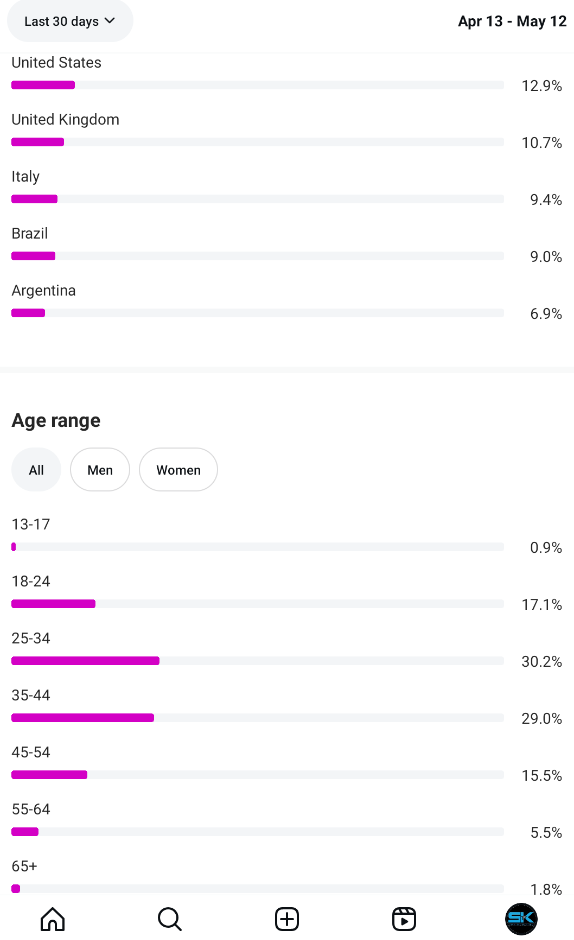The image size is (574, 940).
Task: Open the Reels icon
Action: (404, 919)
